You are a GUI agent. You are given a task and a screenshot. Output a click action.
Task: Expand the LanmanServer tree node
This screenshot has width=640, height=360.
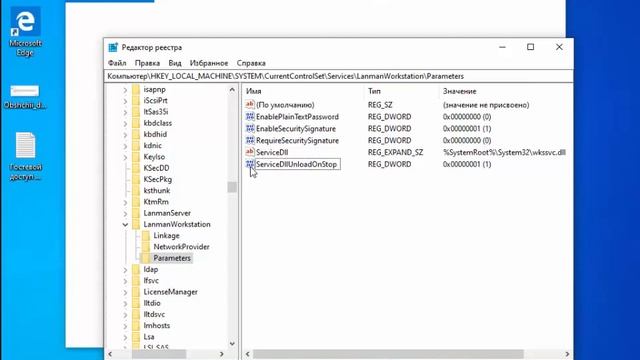tap(125, 213)
